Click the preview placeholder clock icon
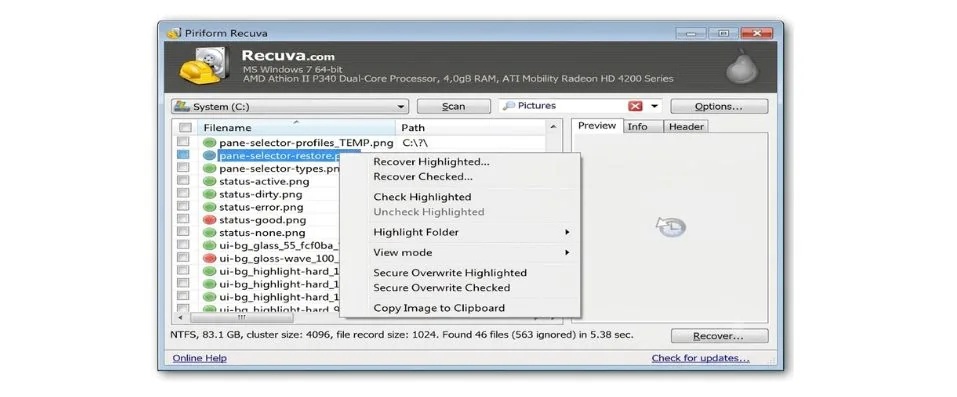957x397 pixels. pyautogui.click(x=671, y=227)
